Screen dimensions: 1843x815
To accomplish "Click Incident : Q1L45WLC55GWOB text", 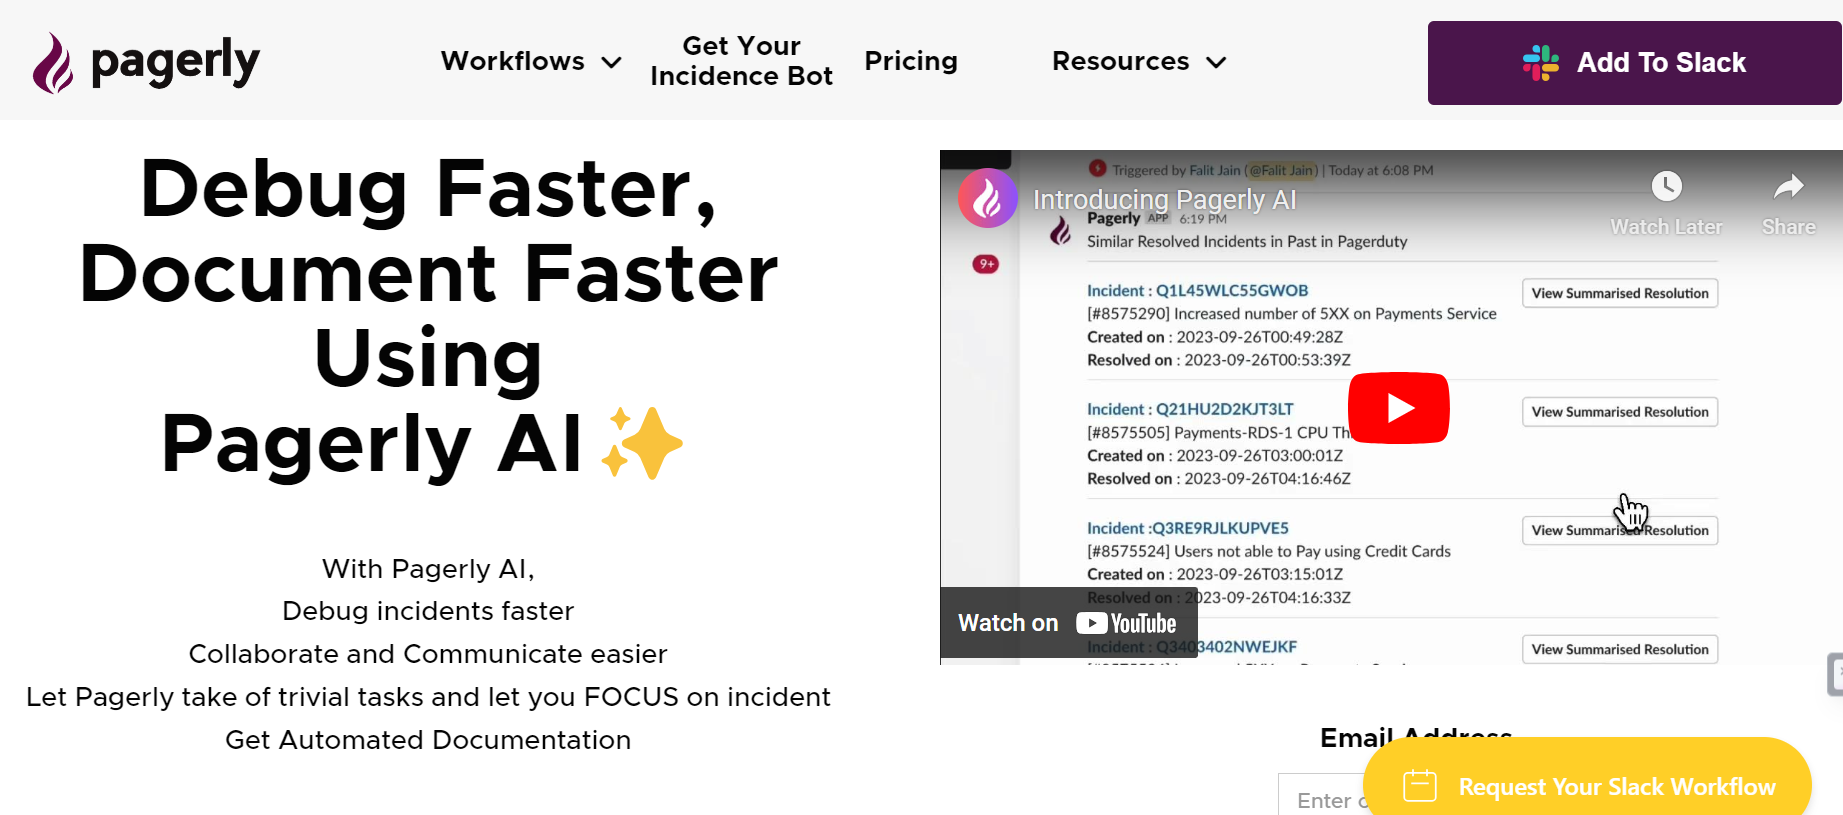I will click(1197, 291).
